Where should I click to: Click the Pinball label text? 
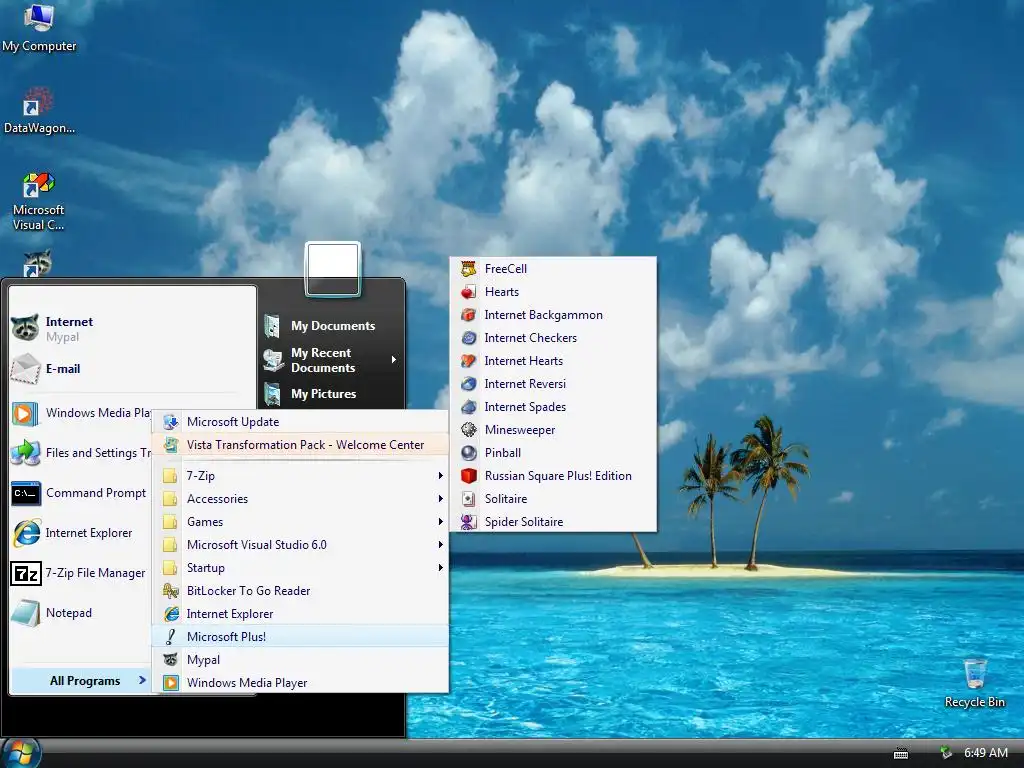pos(503,453)
